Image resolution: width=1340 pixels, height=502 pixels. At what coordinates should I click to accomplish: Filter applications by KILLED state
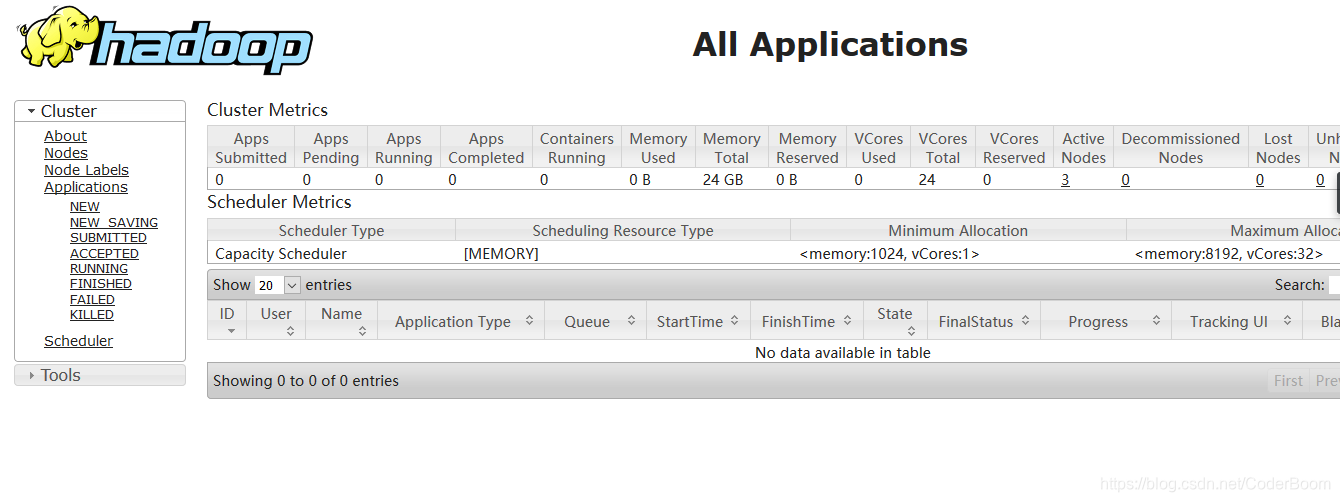[x=92, y=315]
